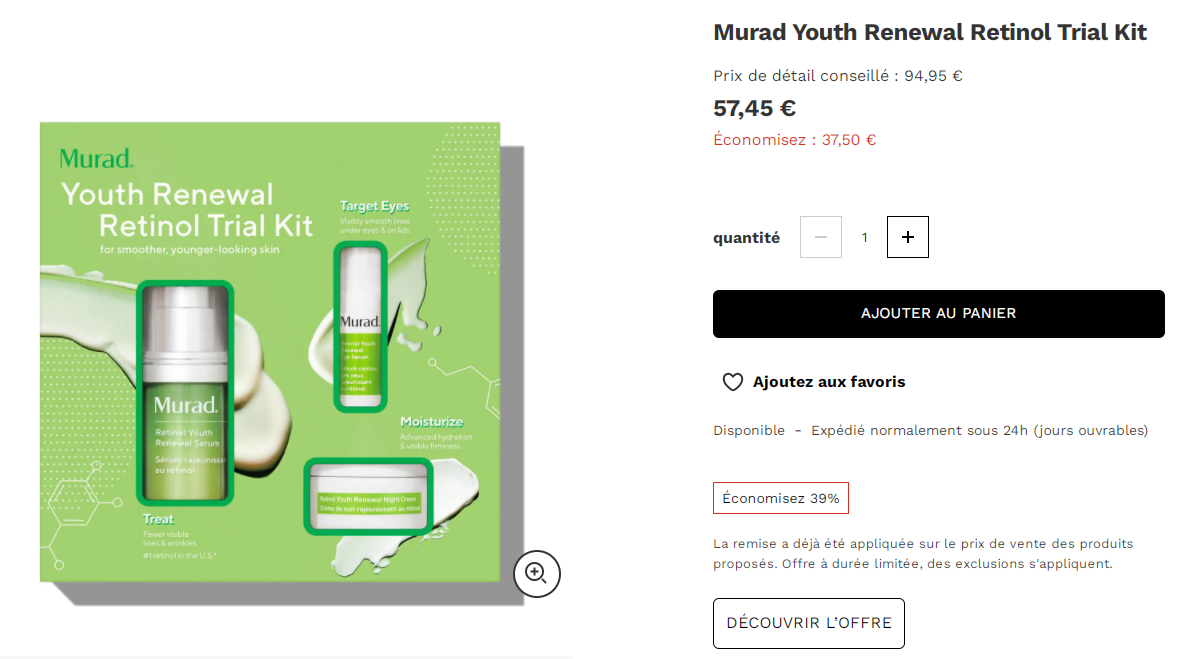Decrease quantity with the minus button
Viewport: 1177px width, 659px height.
click(x=820, y=237)
